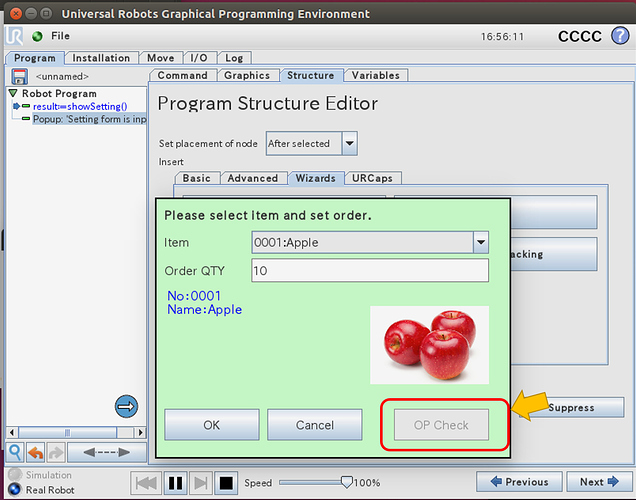Go to Next screen
Screen dimensions: 636x500
(599, 482)
